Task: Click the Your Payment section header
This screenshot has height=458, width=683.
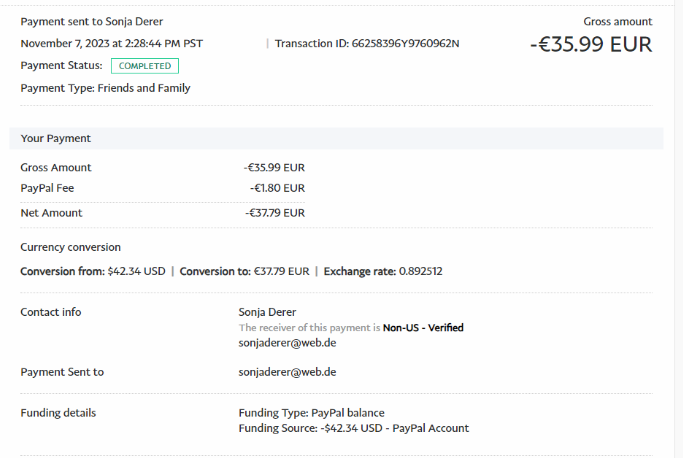Action: (56, 138)
